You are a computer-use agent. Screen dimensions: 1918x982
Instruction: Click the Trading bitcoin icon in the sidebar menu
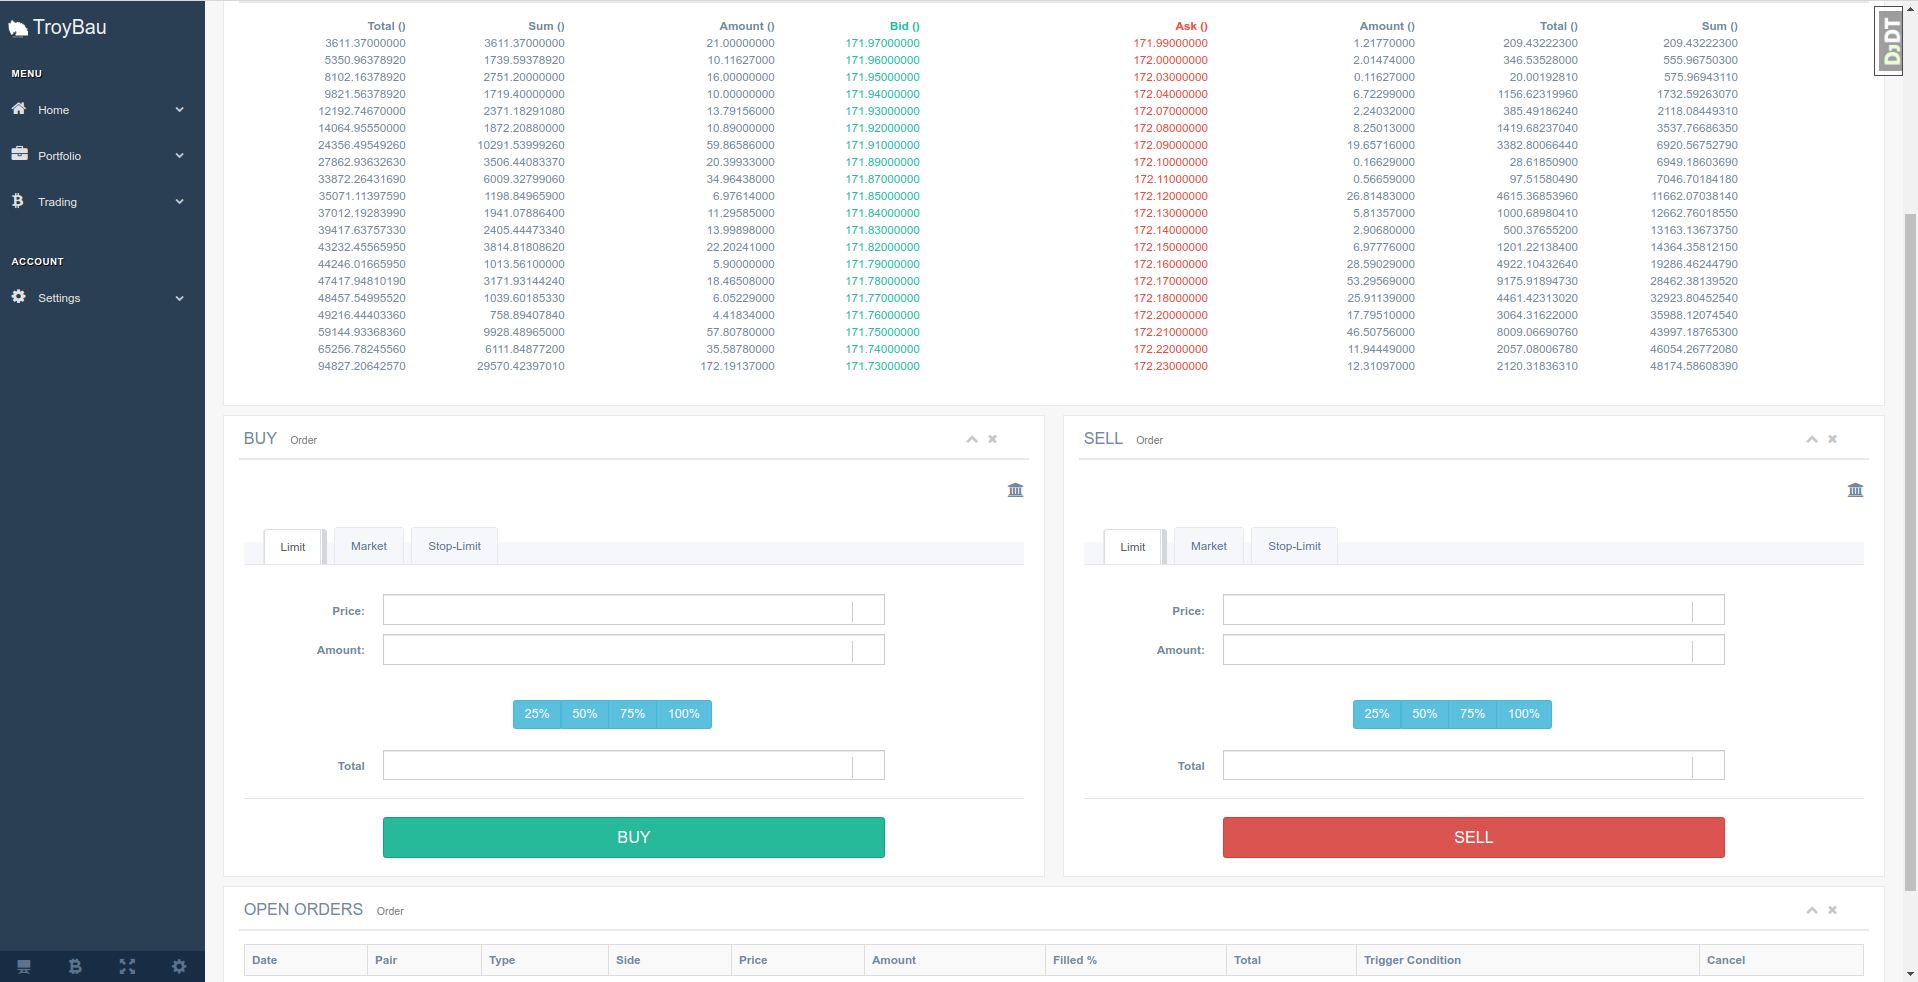click(x=18, y=201)
